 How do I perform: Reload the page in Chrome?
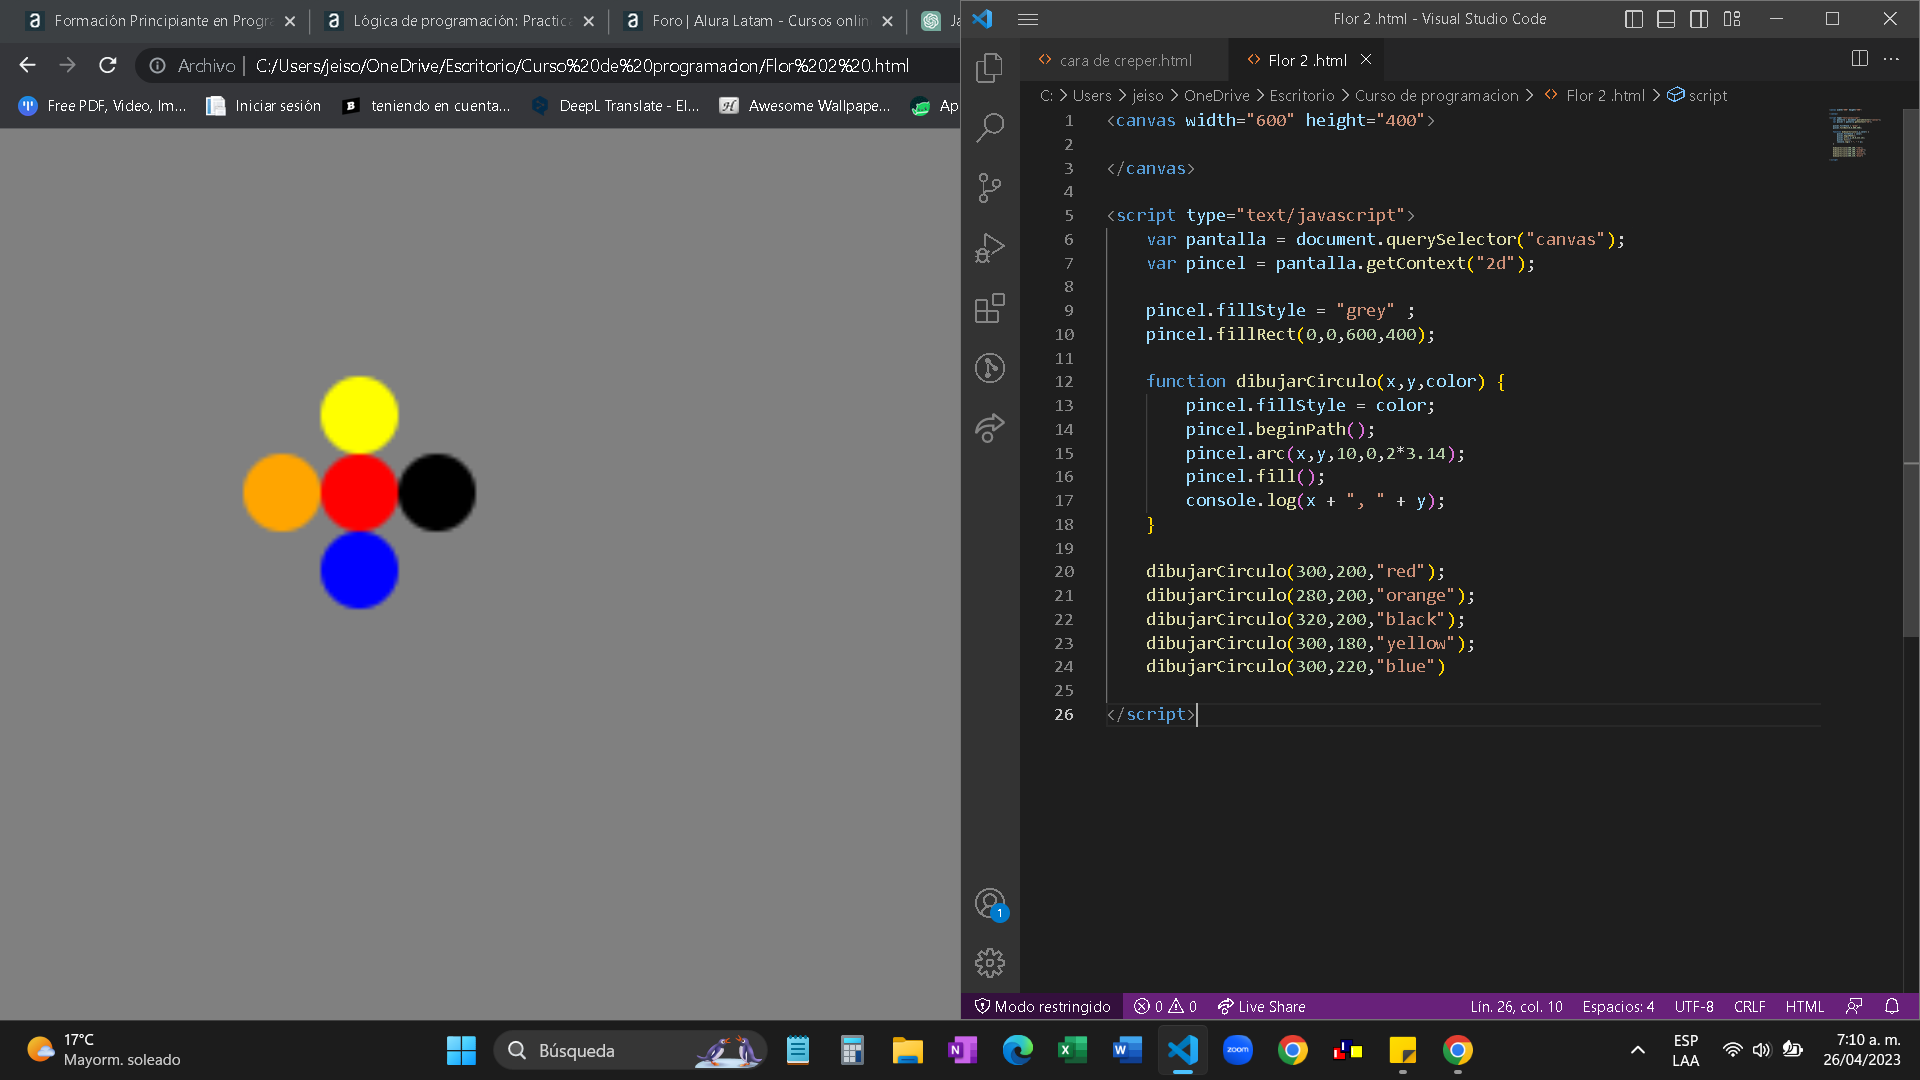click(108, 65)
